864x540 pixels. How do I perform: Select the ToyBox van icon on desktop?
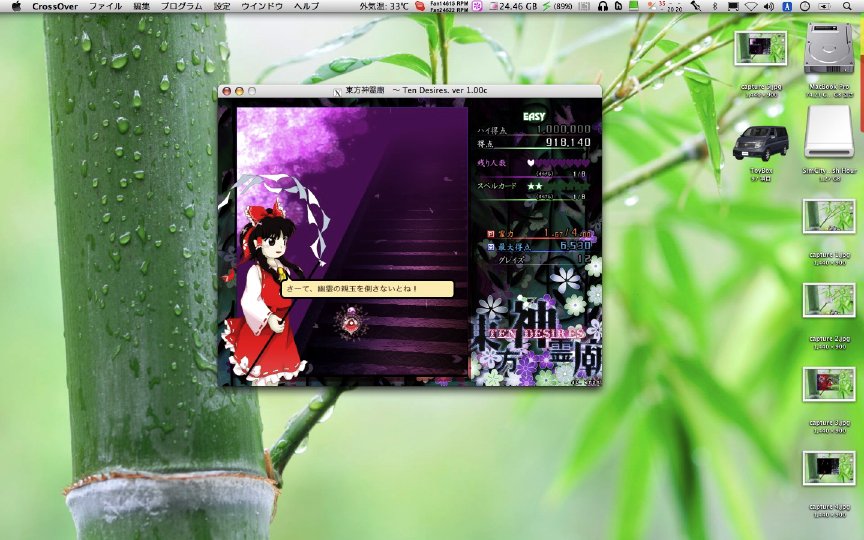pyautogui.click(x=760, y=143)
